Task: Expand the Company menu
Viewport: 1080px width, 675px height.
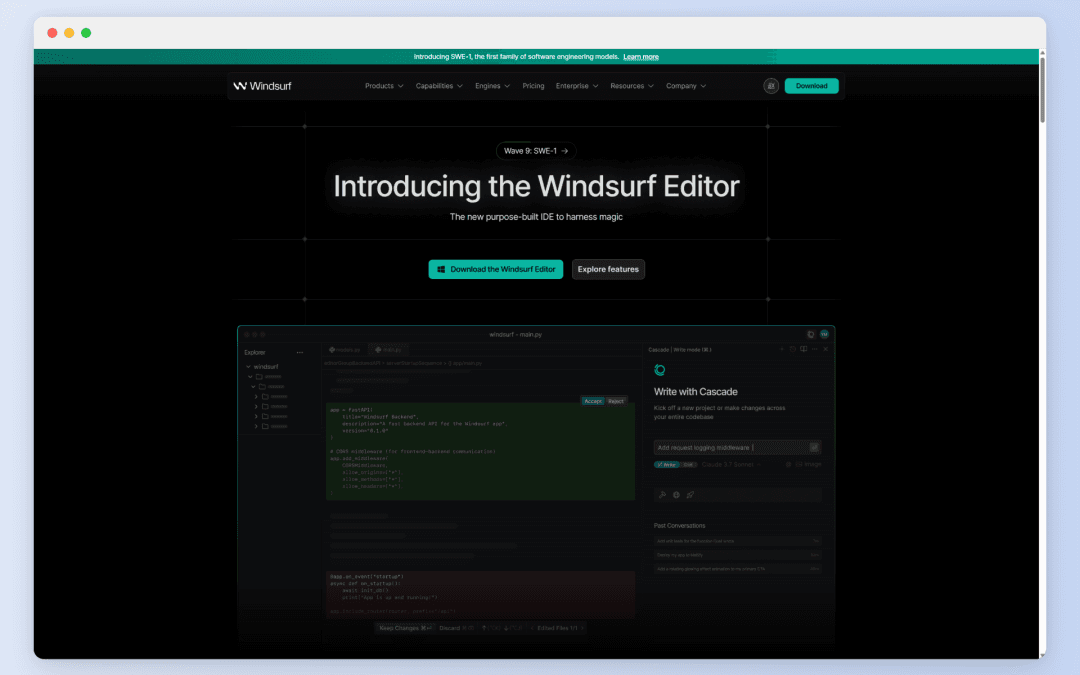Action: 685,86
